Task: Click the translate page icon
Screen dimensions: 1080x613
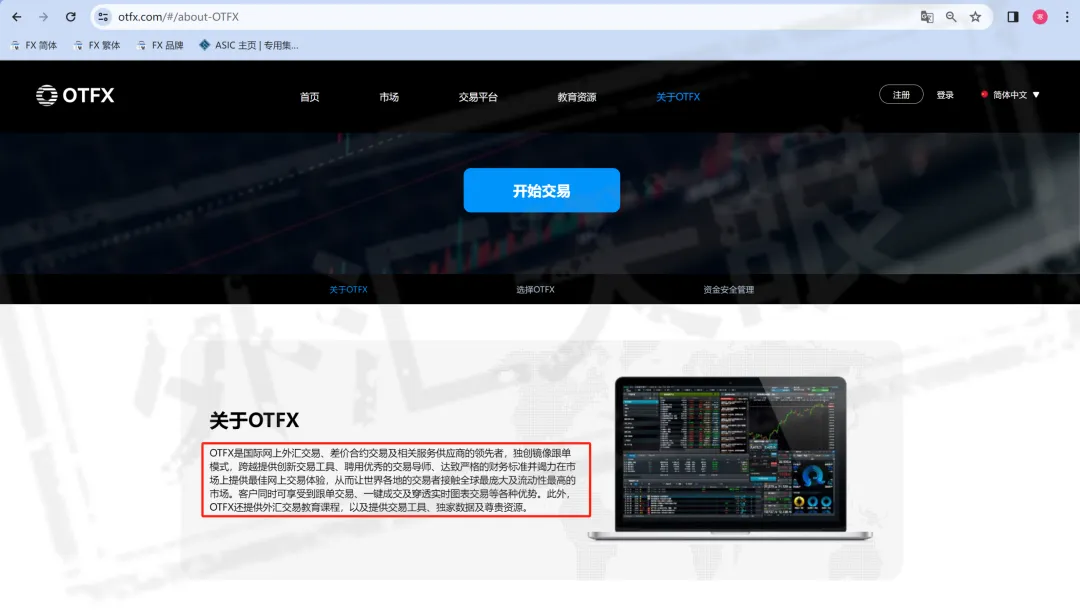Action: click(927, 17)
